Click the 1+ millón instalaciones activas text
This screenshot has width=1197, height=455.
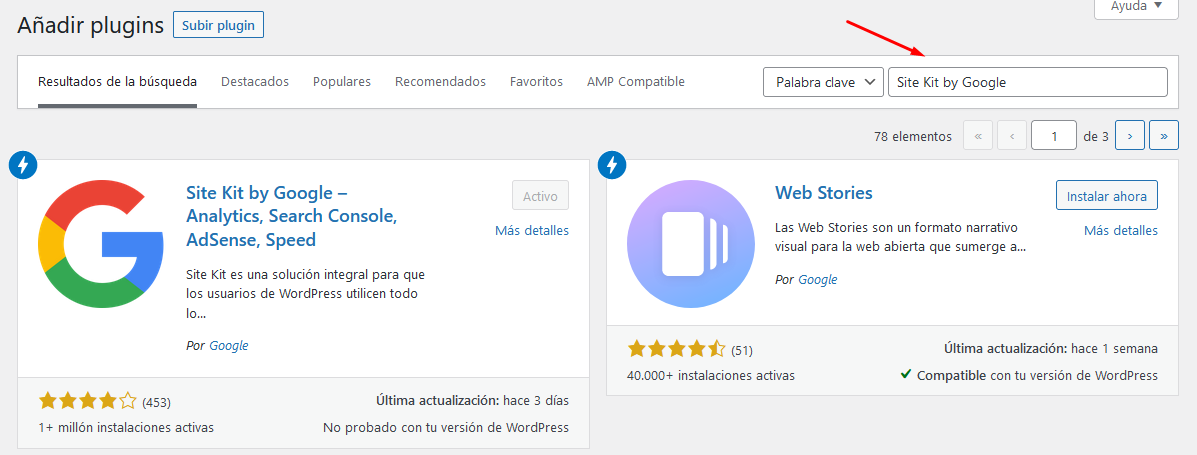pos(126,428)
